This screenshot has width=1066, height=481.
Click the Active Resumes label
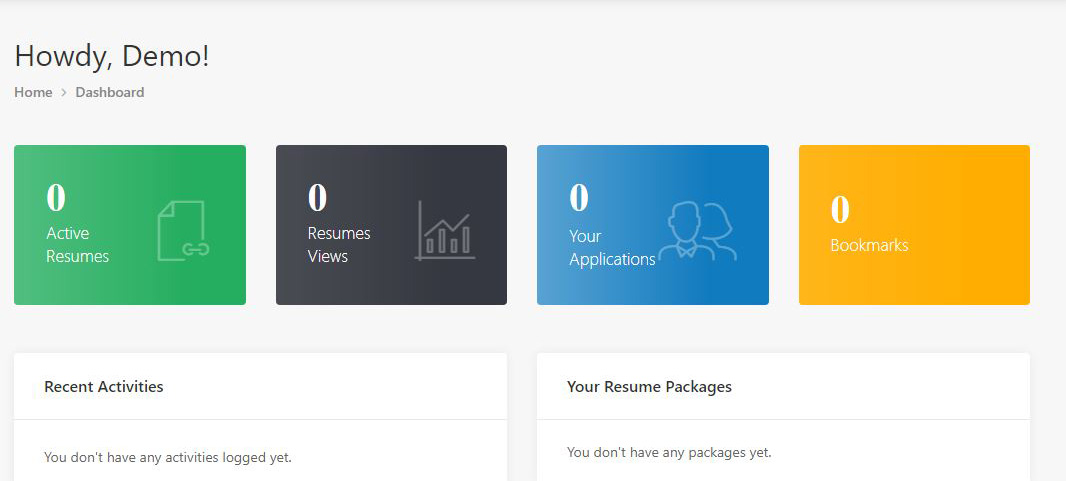point(77,245)
